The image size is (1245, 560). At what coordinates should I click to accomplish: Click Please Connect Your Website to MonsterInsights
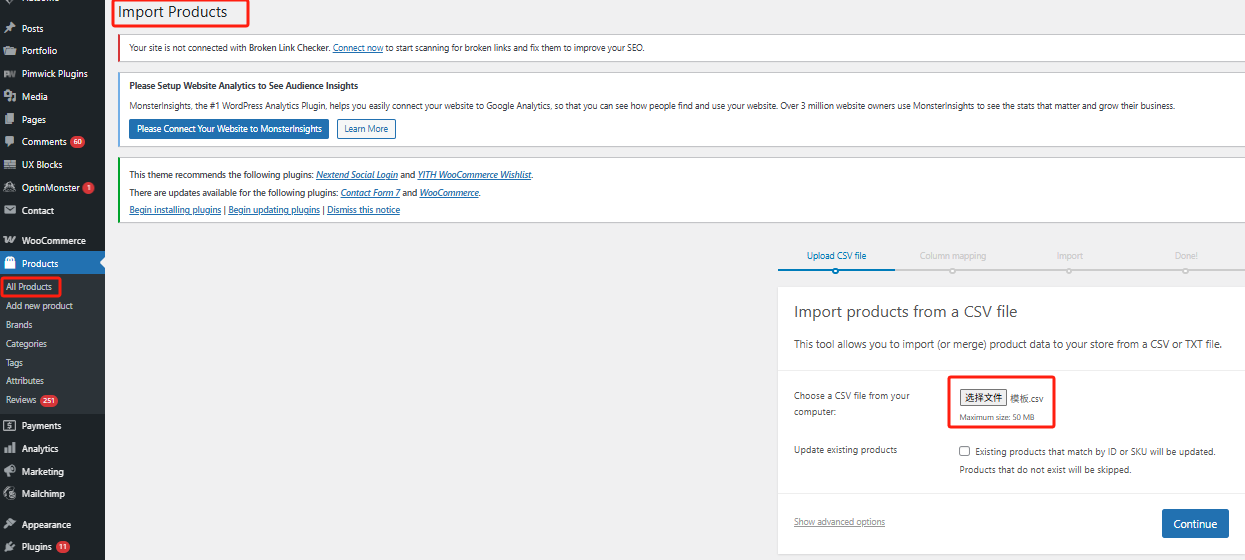pos(229,129)
